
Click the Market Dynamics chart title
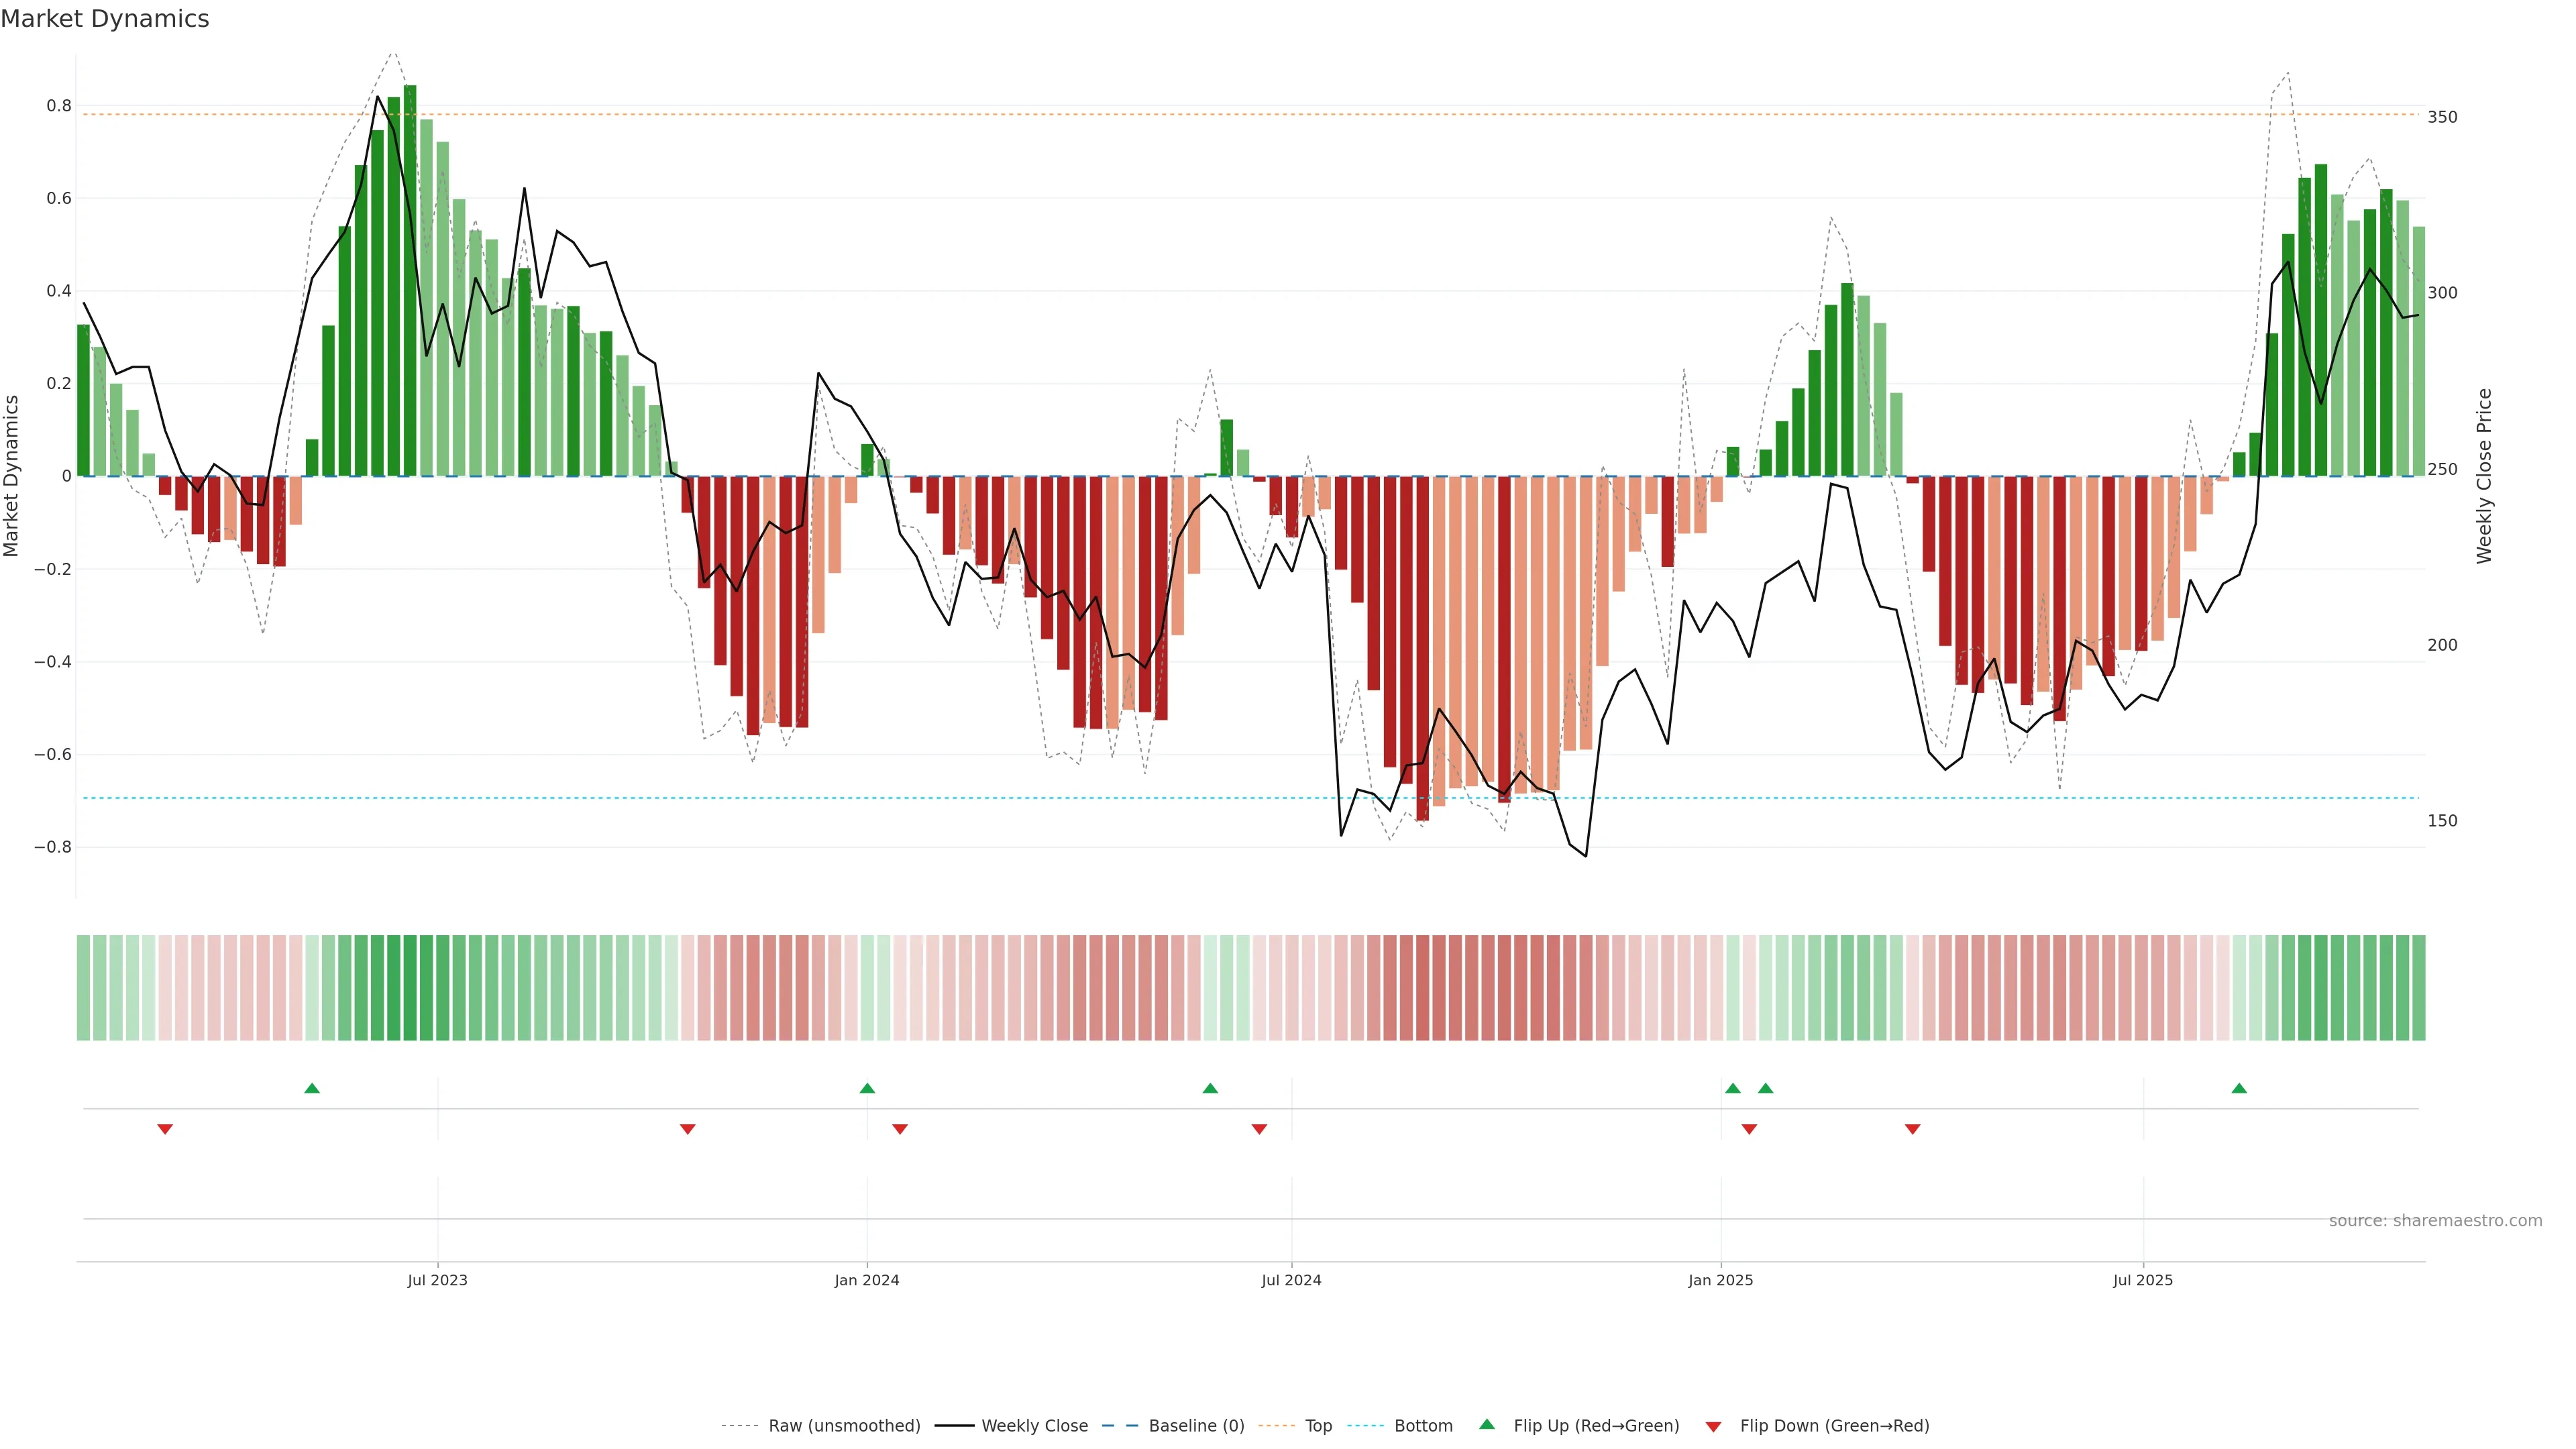point(105,19)
